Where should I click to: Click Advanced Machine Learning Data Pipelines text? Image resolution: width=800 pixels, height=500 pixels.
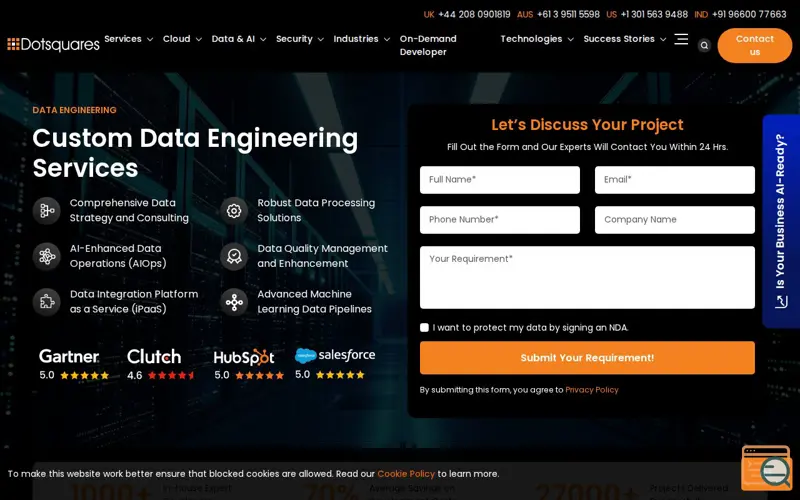coord(314,302)
